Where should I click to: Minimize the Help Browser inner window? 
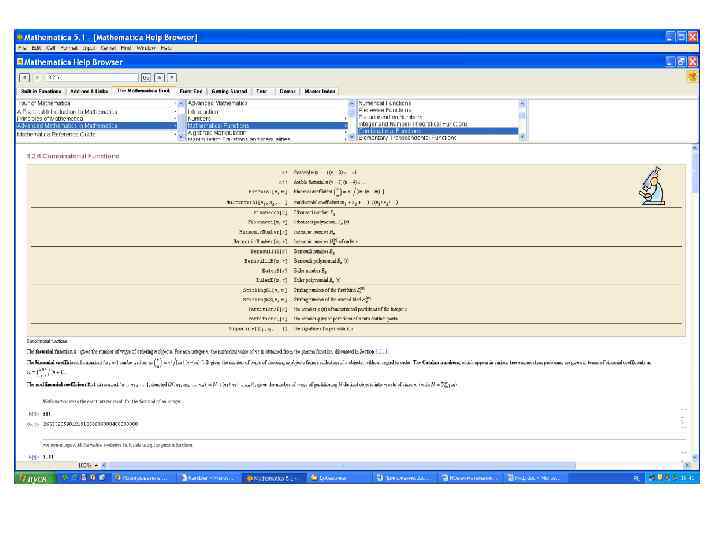tap(670, 62)
